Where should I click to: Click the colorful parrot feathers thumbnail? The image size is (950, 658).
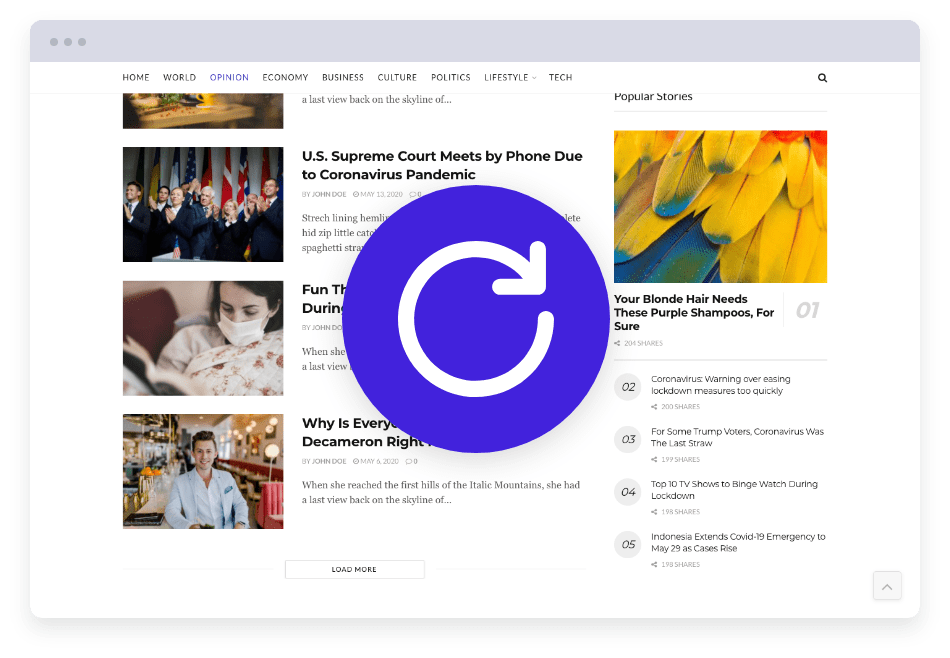click(720, 206)
